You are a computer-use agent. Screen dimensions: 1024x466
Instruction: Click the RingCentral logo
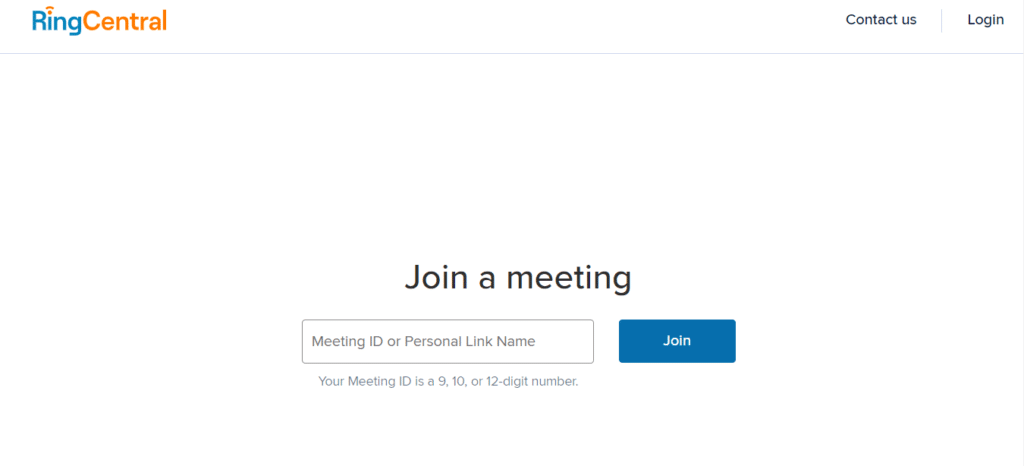coord(99,21)
